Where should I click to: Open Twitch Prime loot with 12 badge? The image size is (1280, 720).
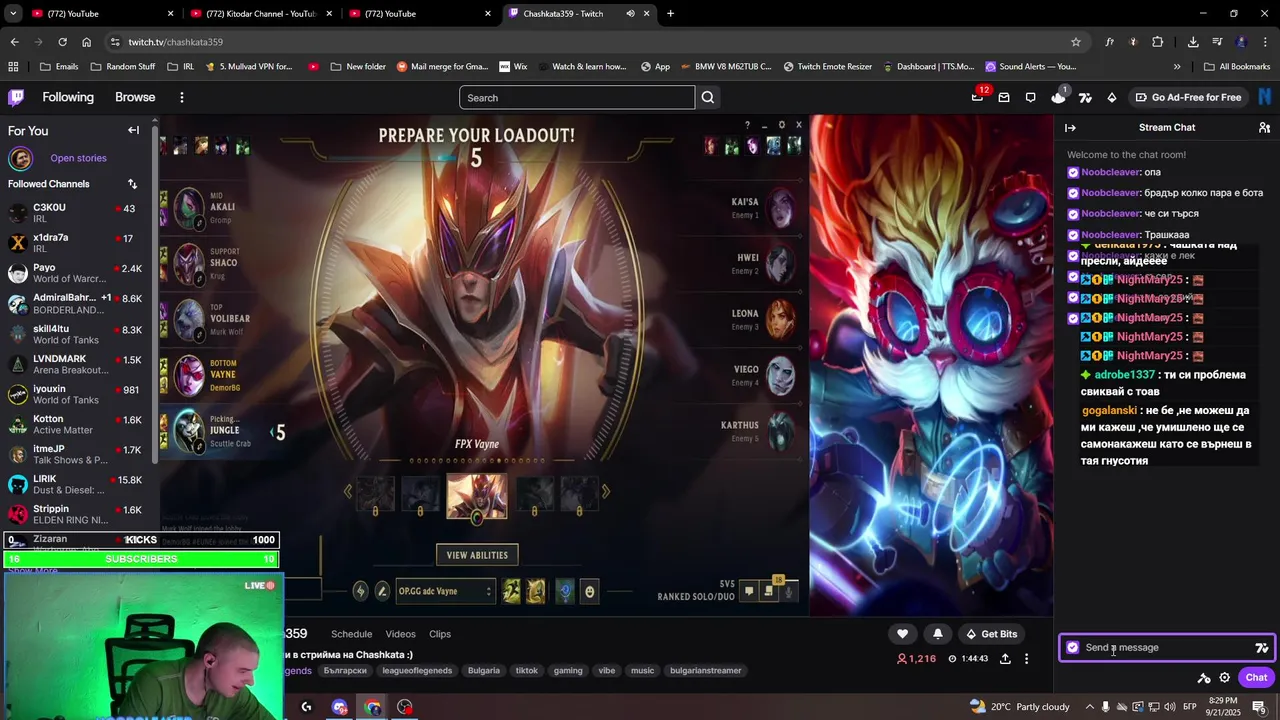pos(978,97)
